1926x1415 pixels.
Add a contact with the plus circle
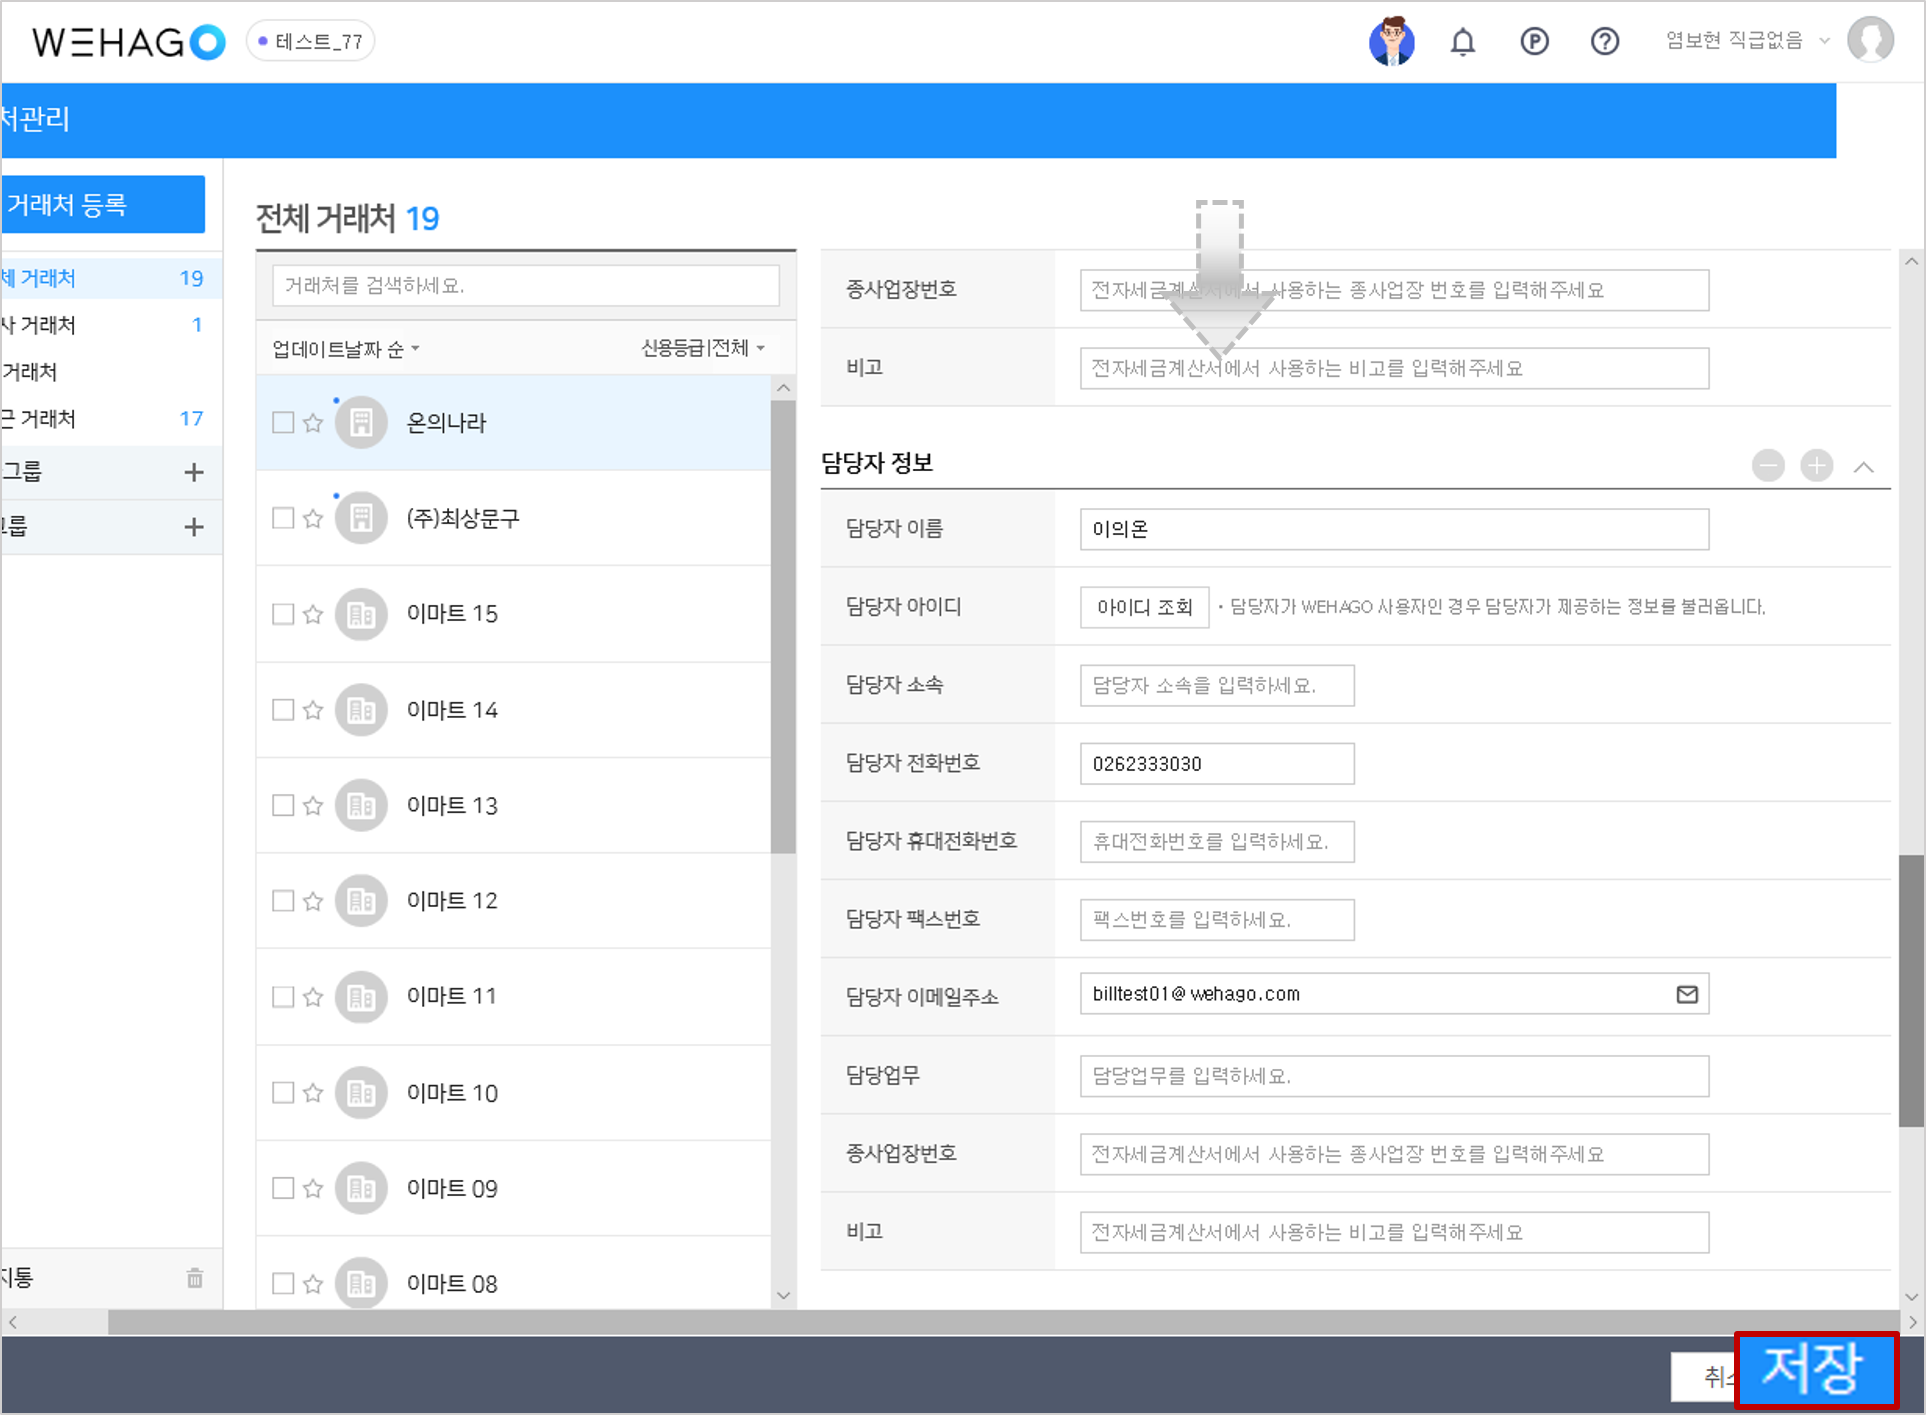(x=1816, y=466)
